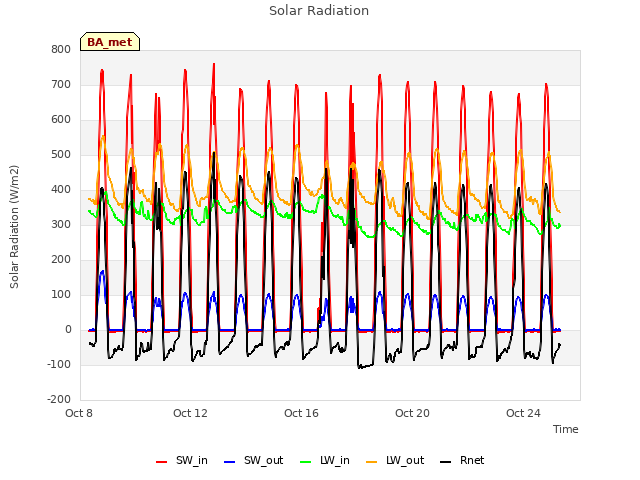Viewport: 640px width, 480px height.
Task: Toggle the LW_out legend label
Action: [405, 460]
